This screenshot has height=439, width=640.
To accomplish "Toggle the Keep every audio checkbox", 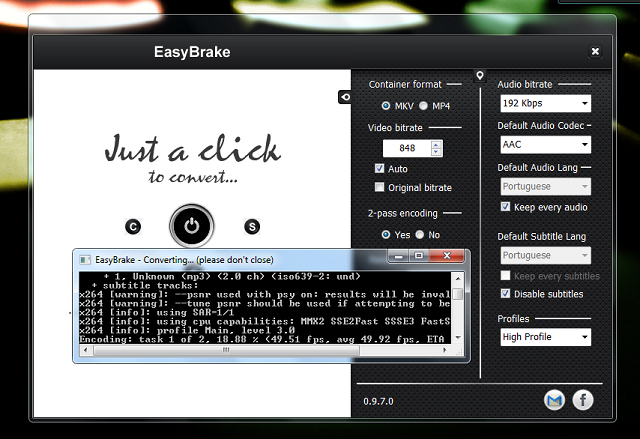I will pos(505,206).
